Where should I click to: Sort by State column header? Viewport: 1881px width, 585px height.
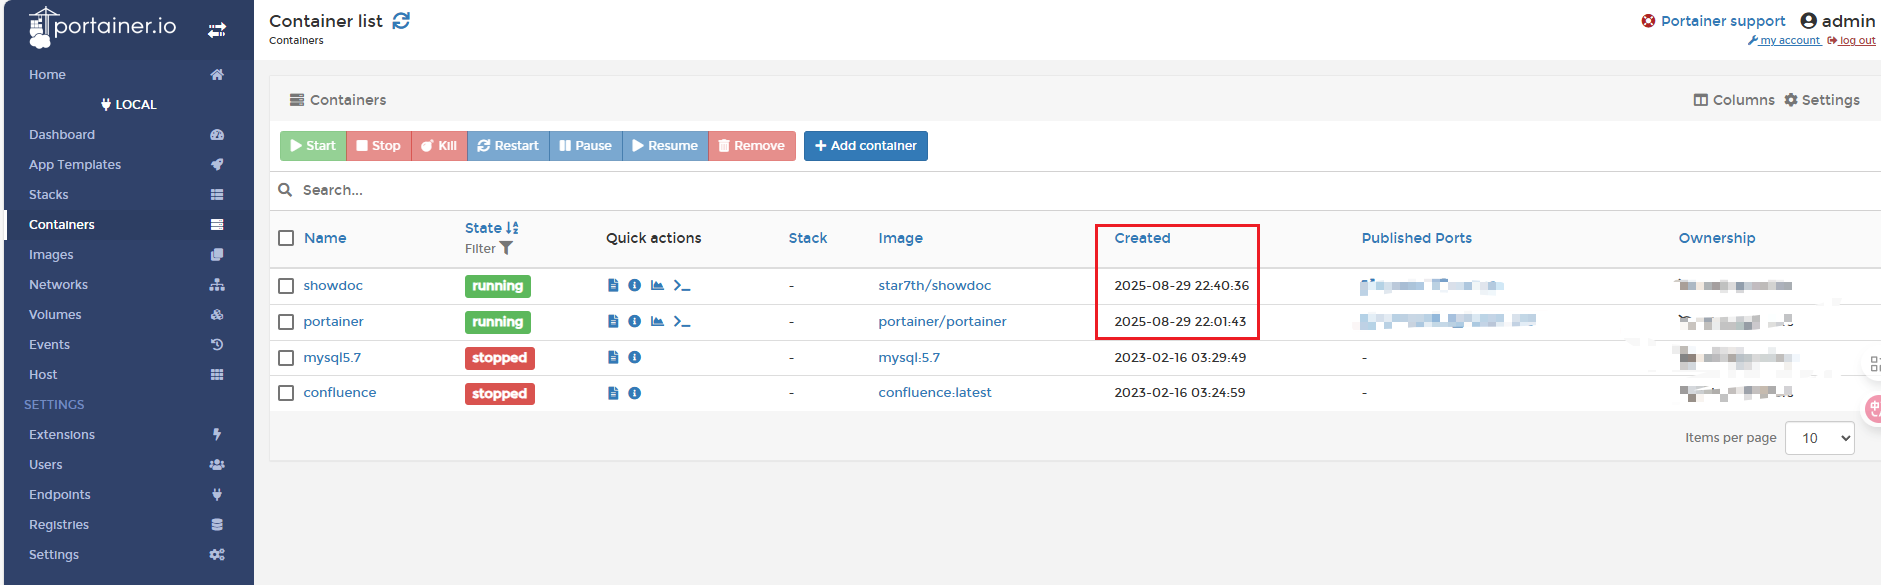(x=491, y=228)
